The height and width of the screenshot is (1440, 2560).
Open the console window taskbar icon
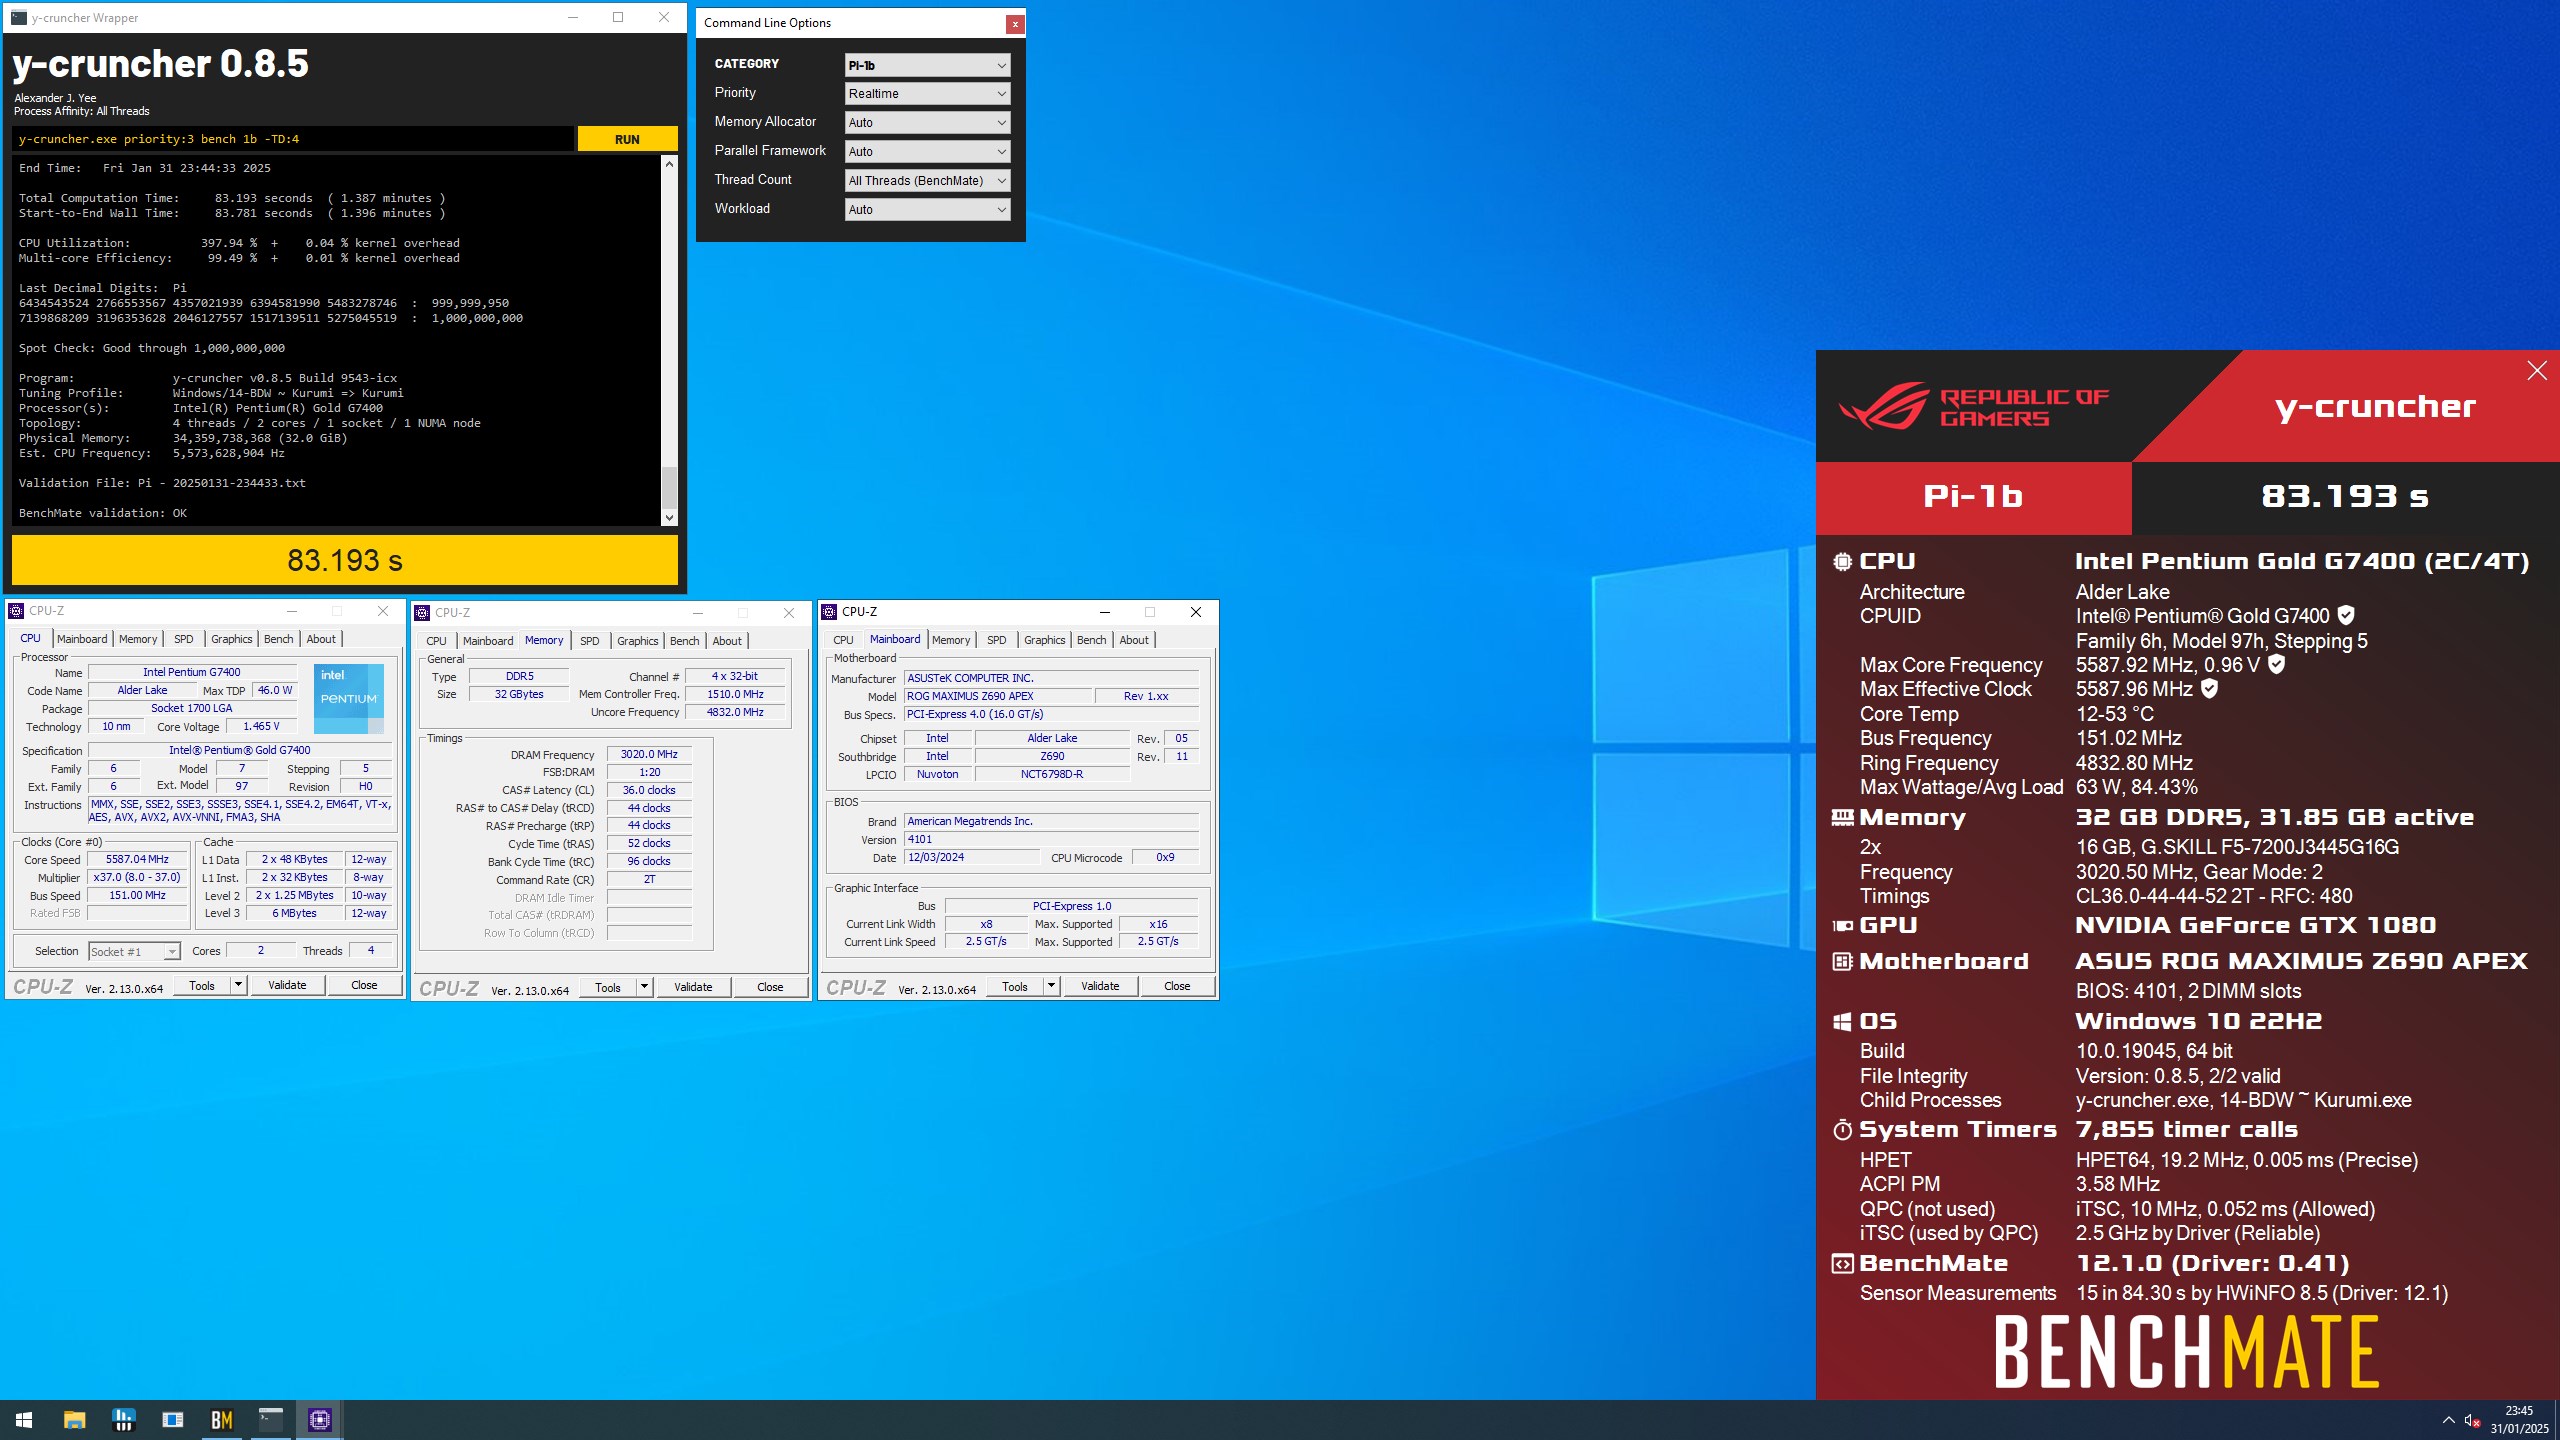tap(271, 1420)
